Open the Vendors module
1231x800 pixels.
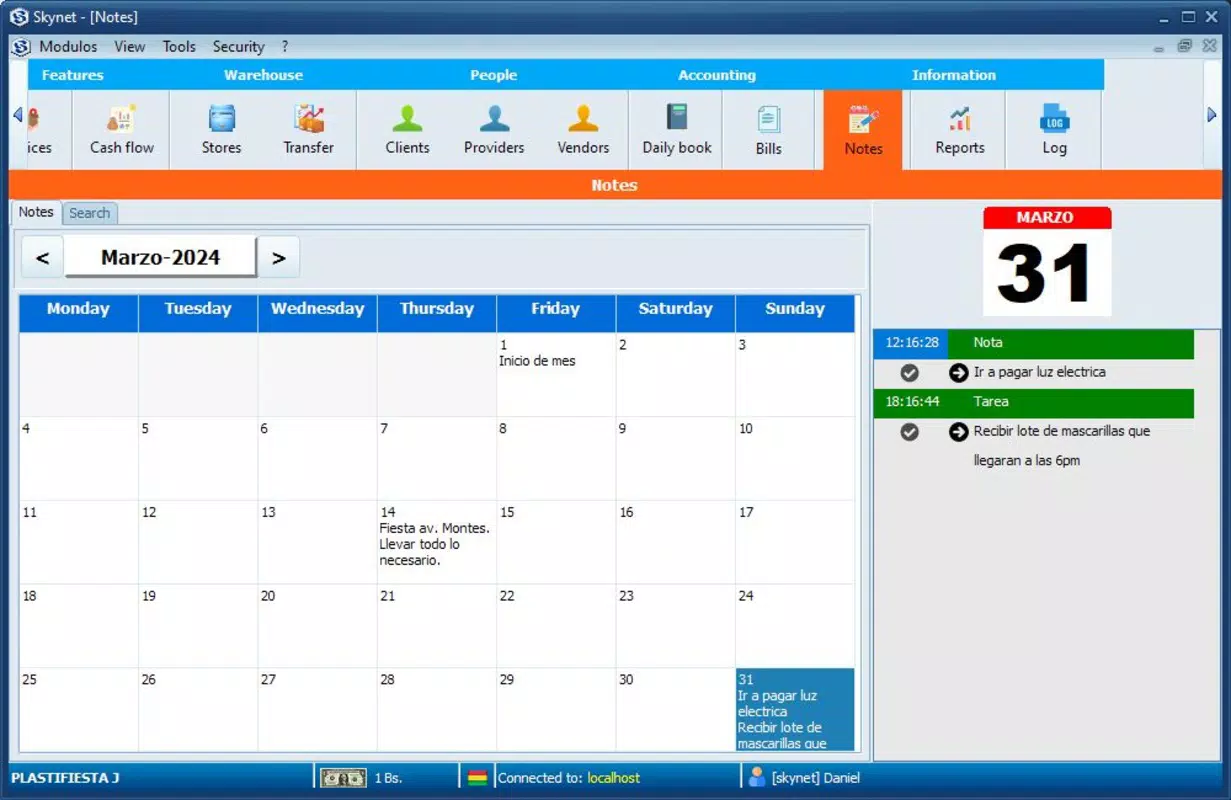pyautogui.click(x=583, y=130)
